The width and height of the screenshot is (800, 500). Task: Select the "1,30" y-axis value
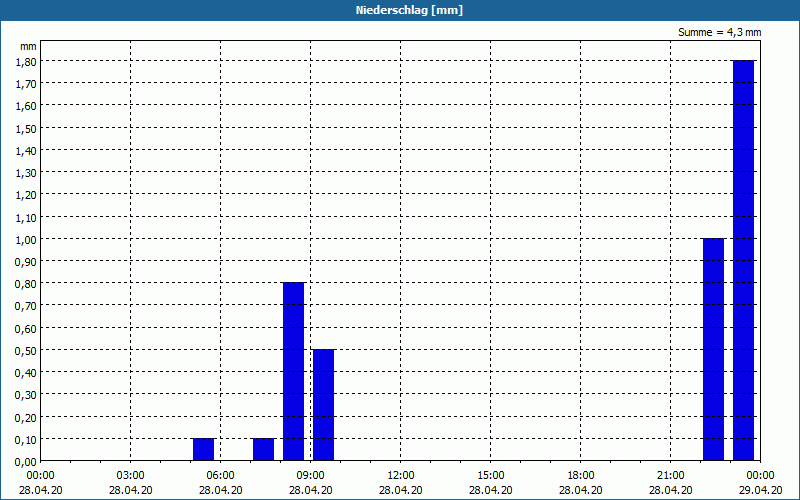(x=26, y=172)
